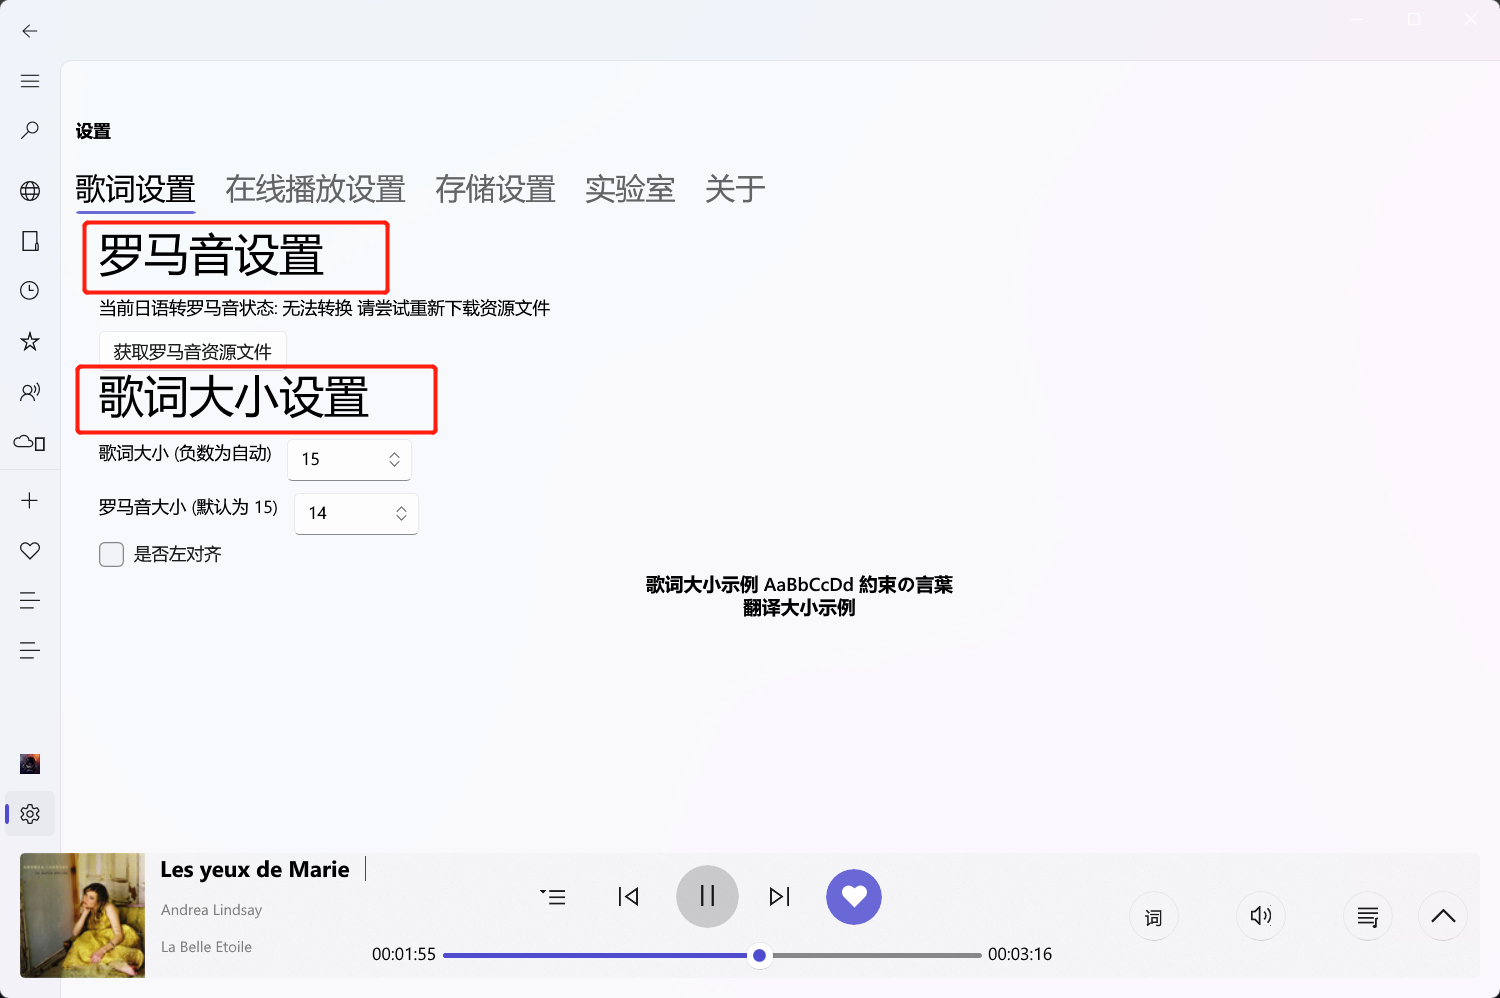Open the 实验室 settings tab
The width and height of the screenshot is (1500, 998).
tap(629, 190)
